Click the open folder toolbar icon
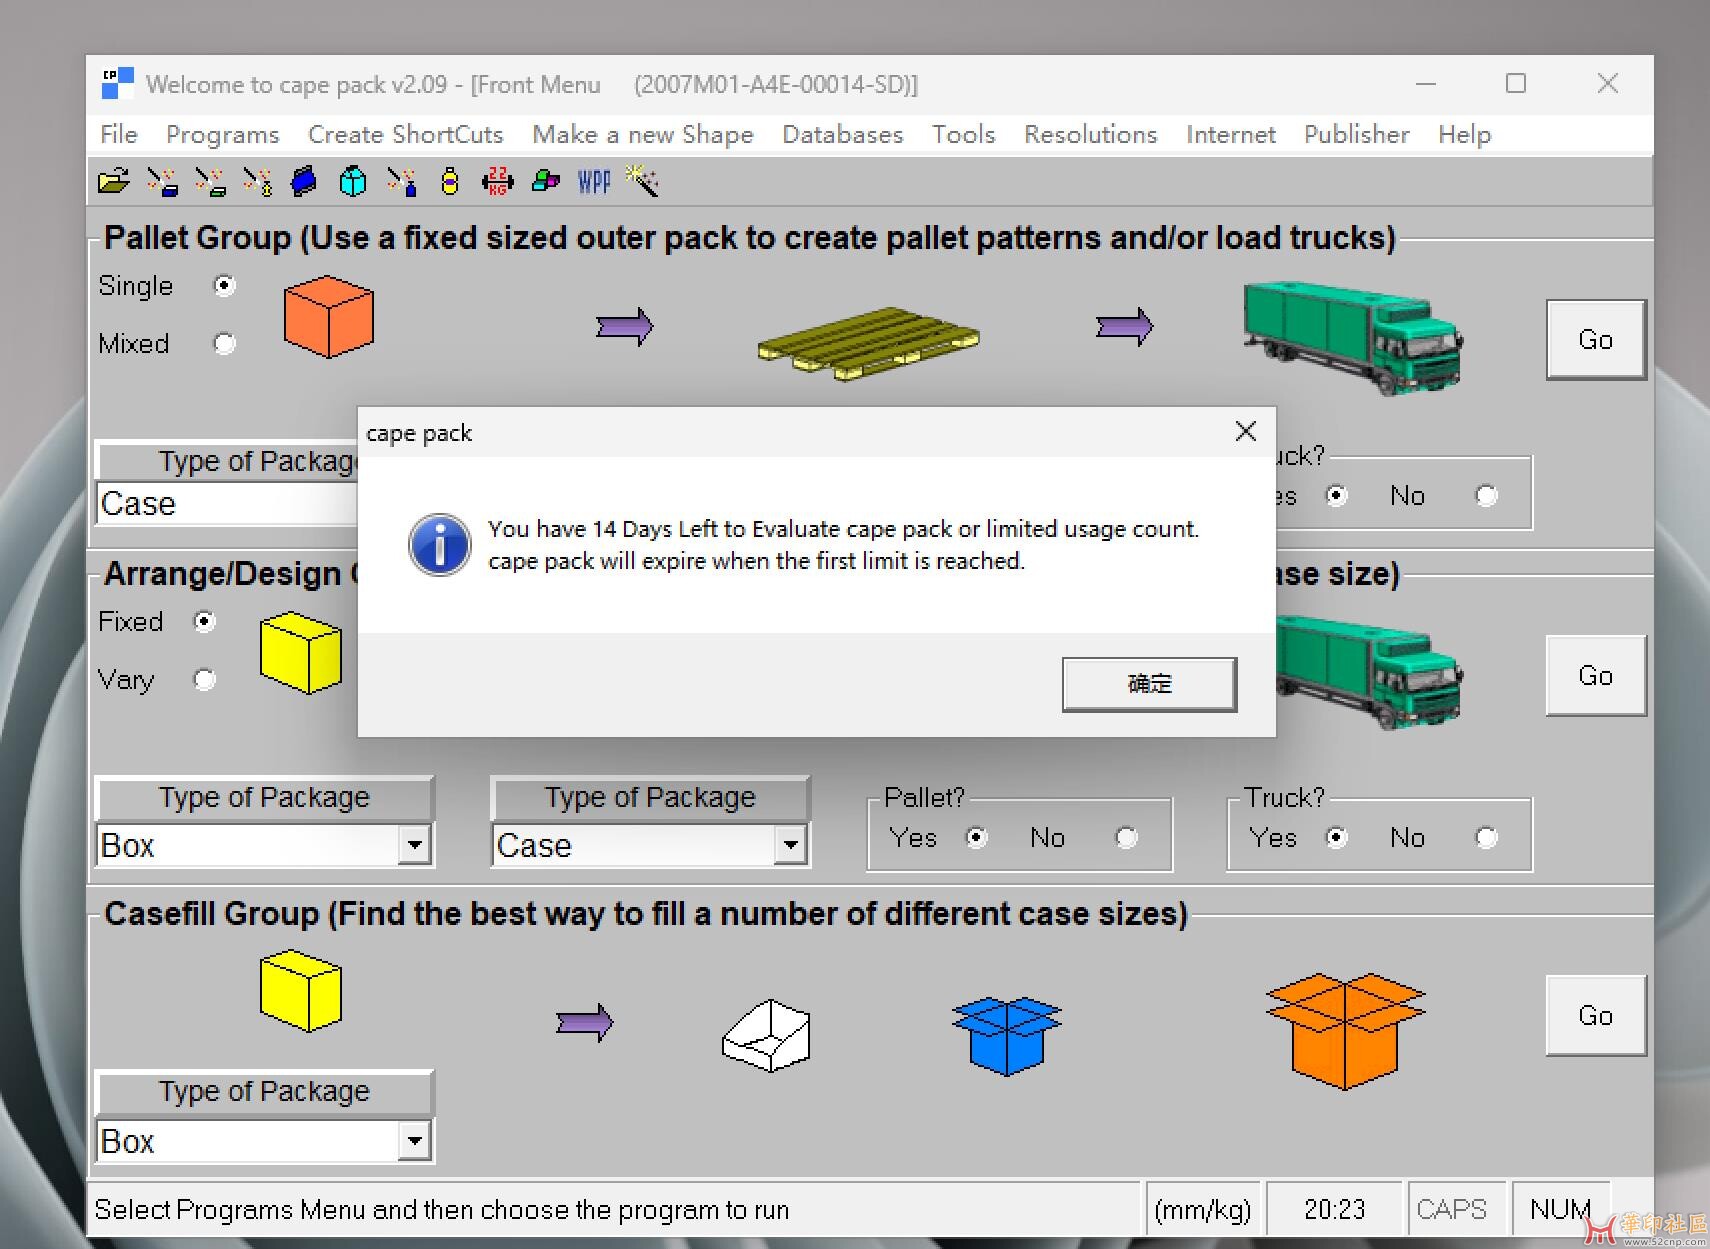Image resolution: width=1710 pixels, height=1249 pixels. point(114,181)
